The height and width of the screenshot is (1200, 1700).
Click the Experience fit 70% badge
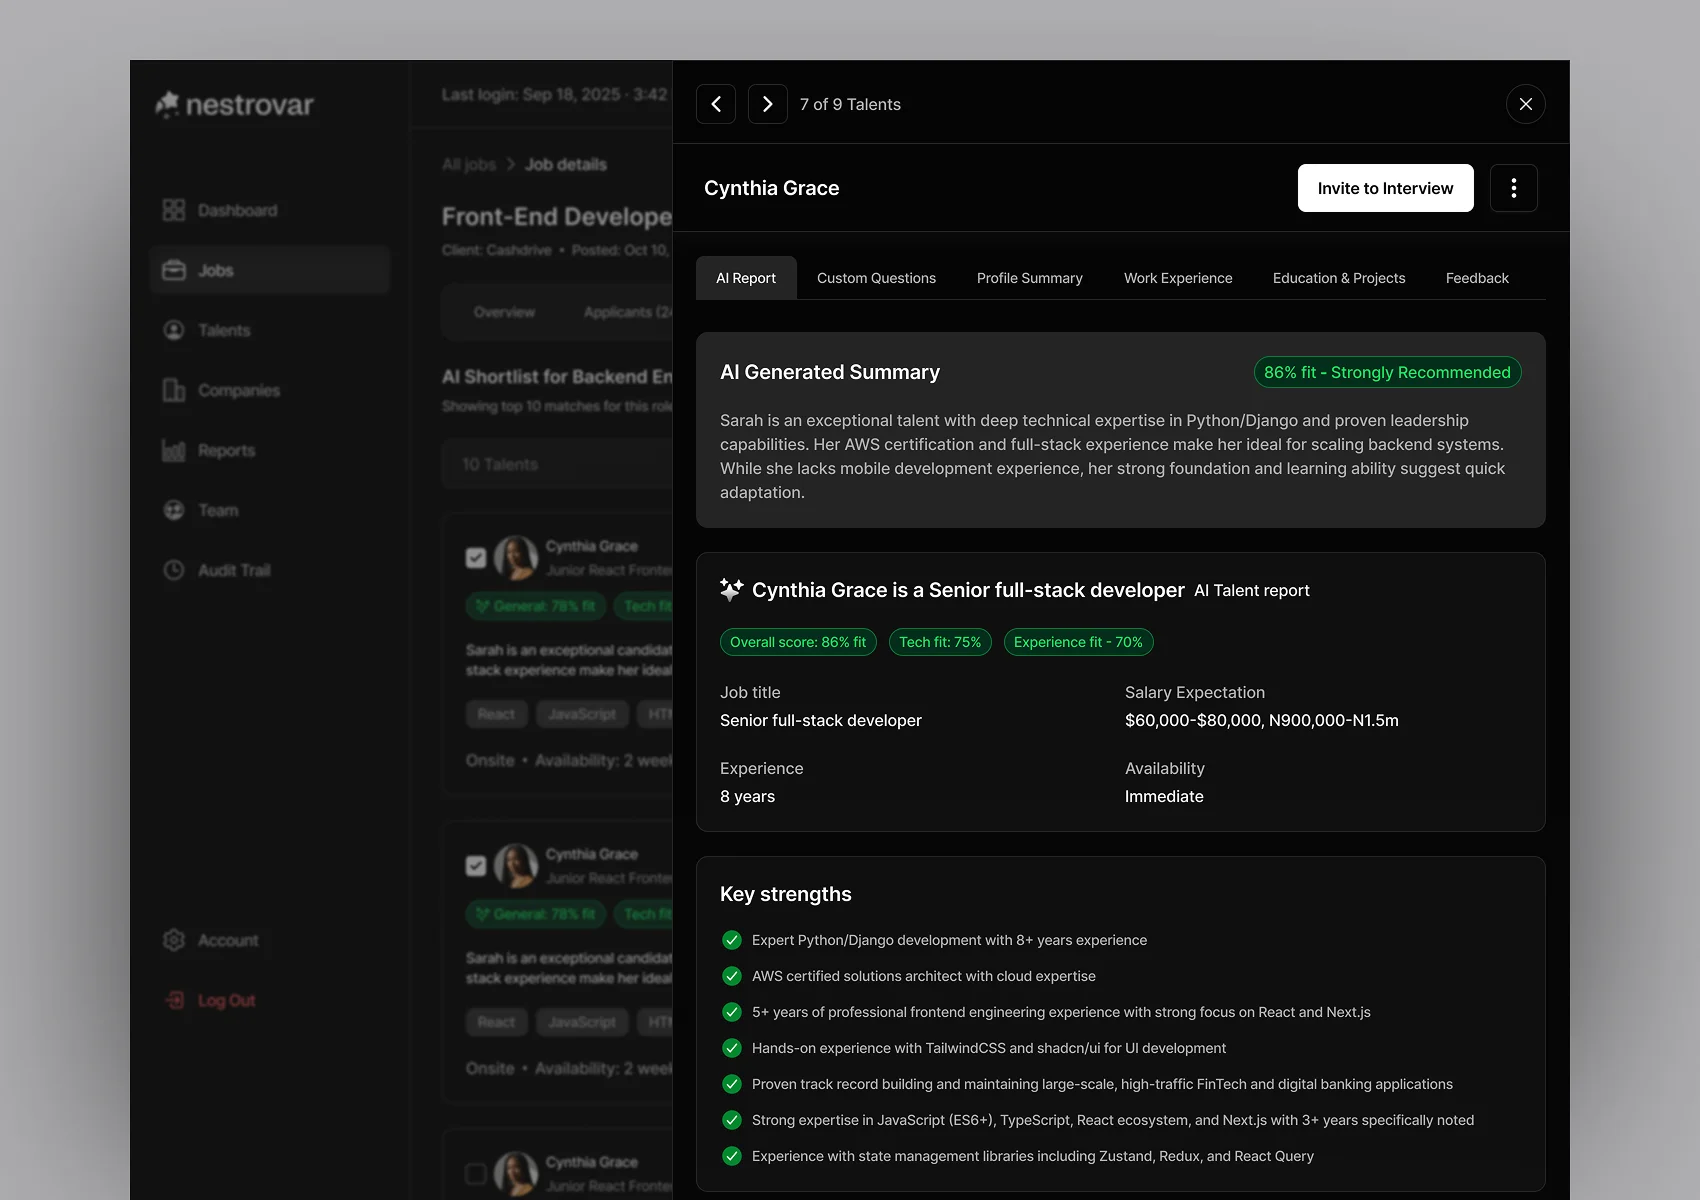click(1078, 642)
